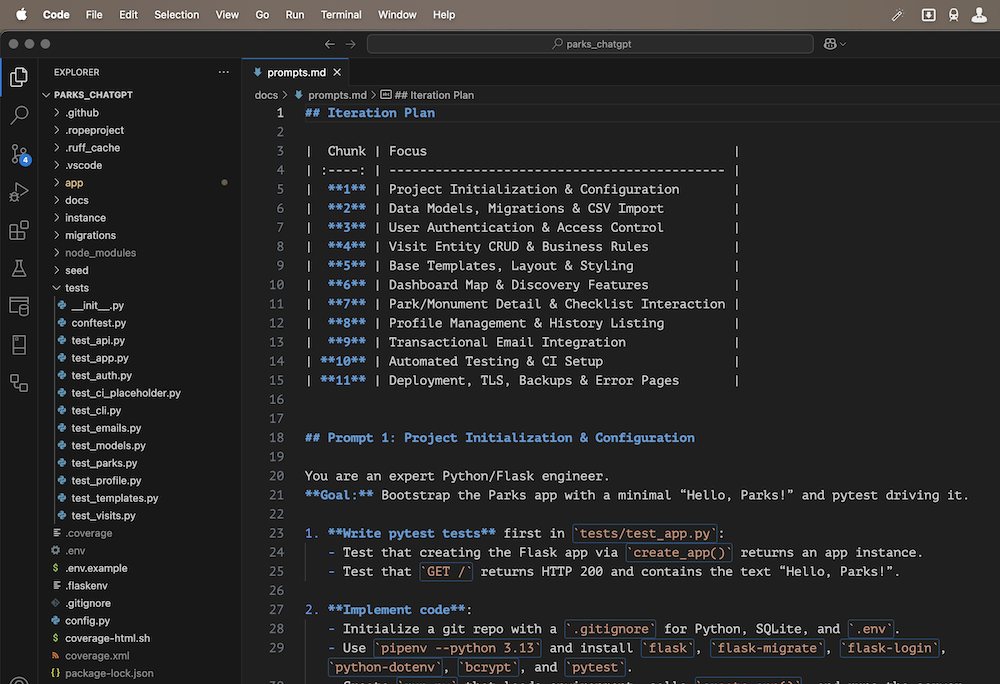Viewport: 1000px width, 684px height.
Task: Close the prompts.md tab
Action: pyautogui.click(x=337, y=73)
